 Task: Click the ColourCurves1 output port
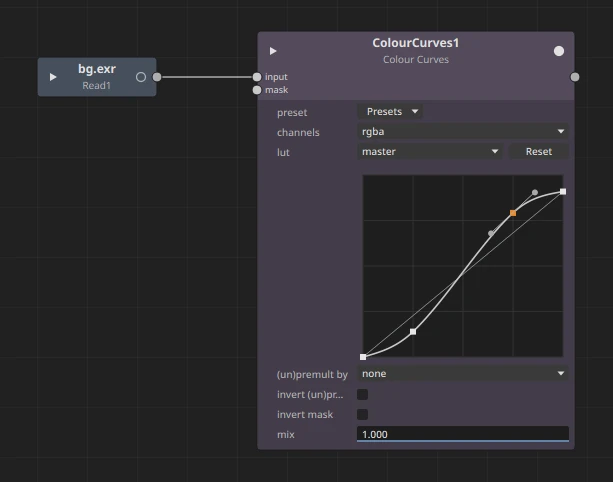[575, 77]
